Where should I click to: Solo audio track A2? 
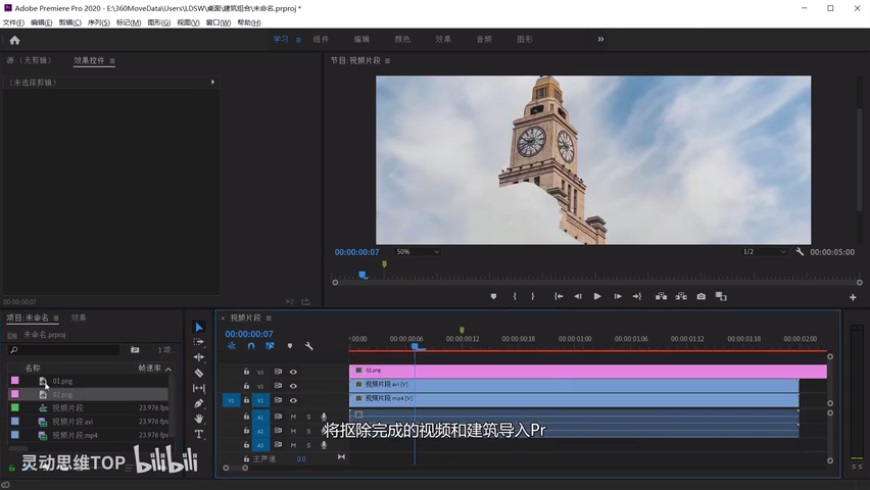[x=308, y=431]
